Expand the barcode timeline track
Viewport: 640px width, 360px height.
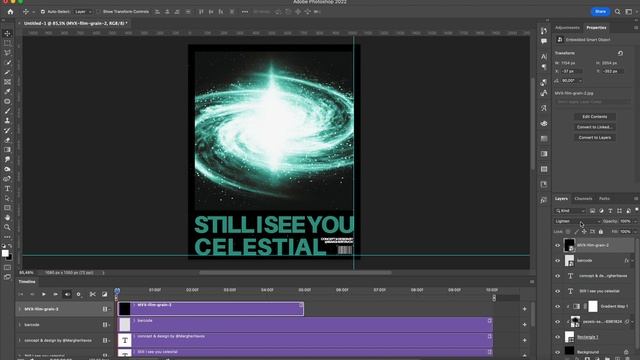20,325
